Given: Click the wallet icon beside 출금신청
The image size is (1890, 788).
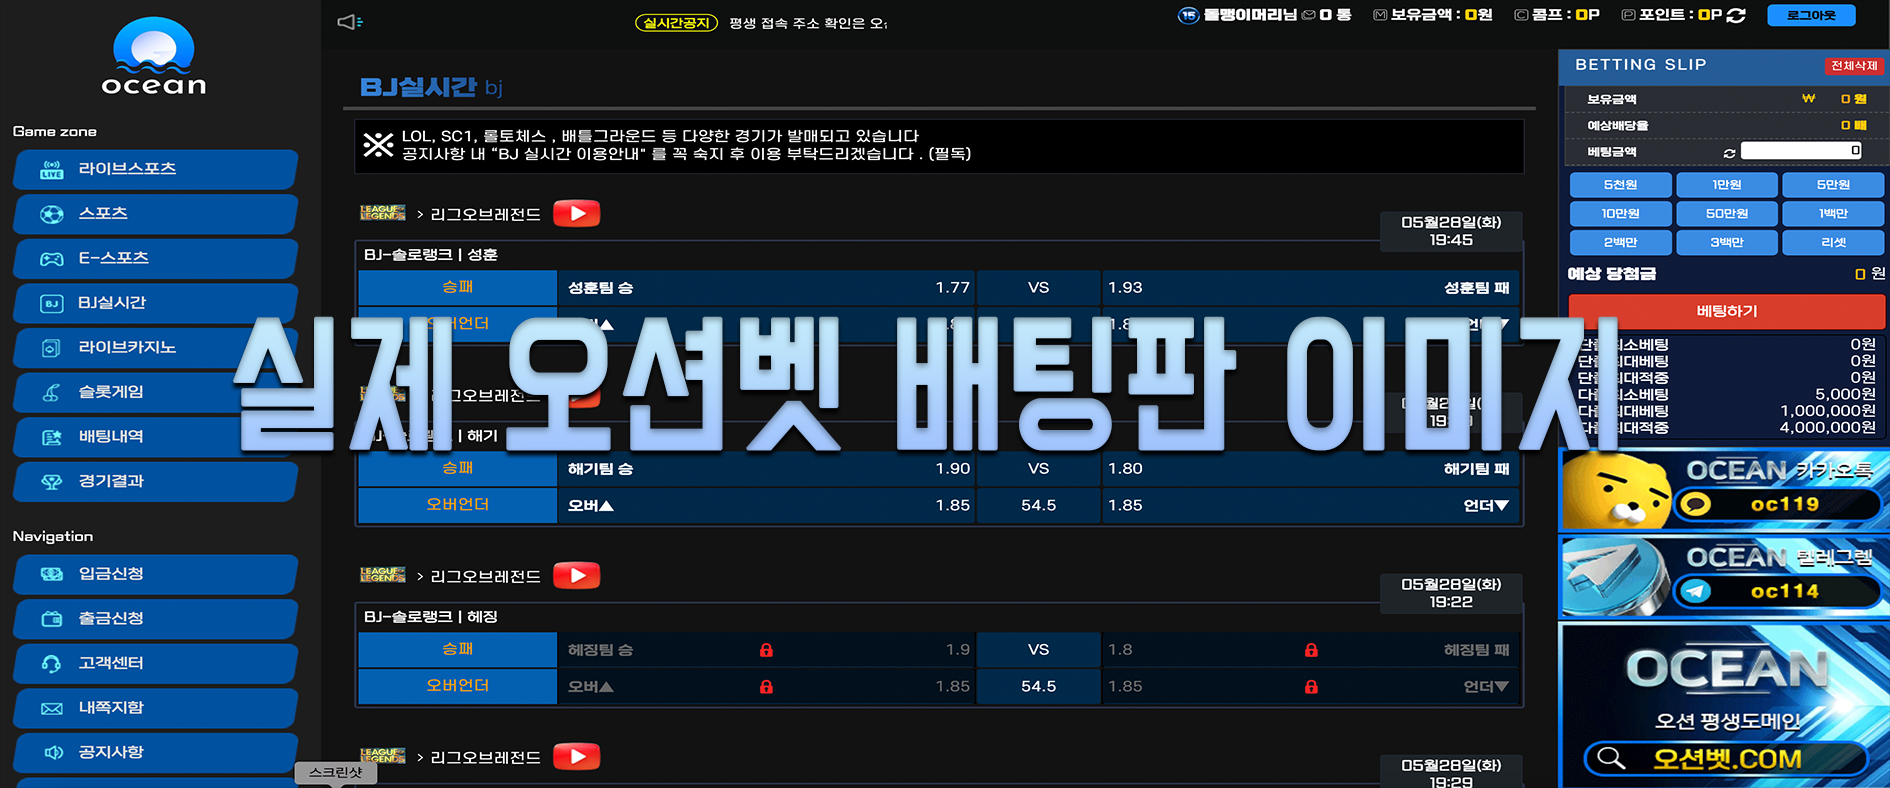Looking at the screenshot, I should (52, 619).
